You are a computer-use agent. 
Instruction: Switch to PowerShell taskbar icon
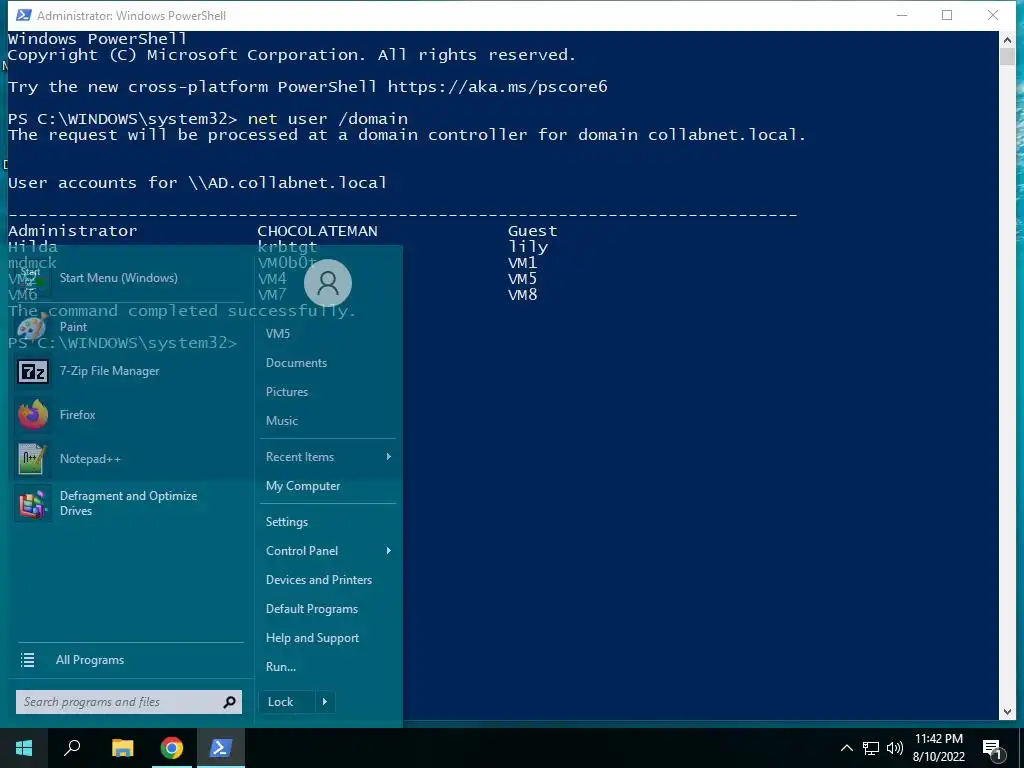pyautogui.click(x=220, y=748)
